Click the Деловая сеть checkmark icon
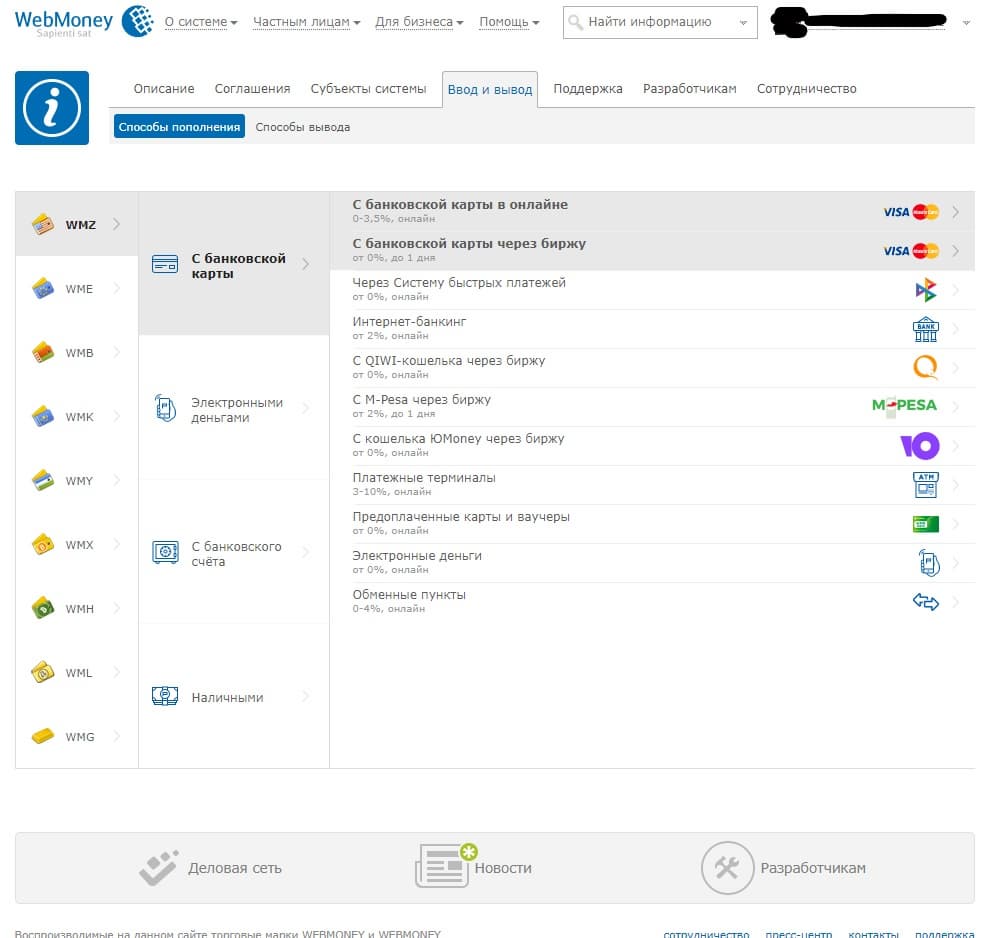The height and width of the screenshot is (938, 988). pyautogui.click(x=159, y=868)
